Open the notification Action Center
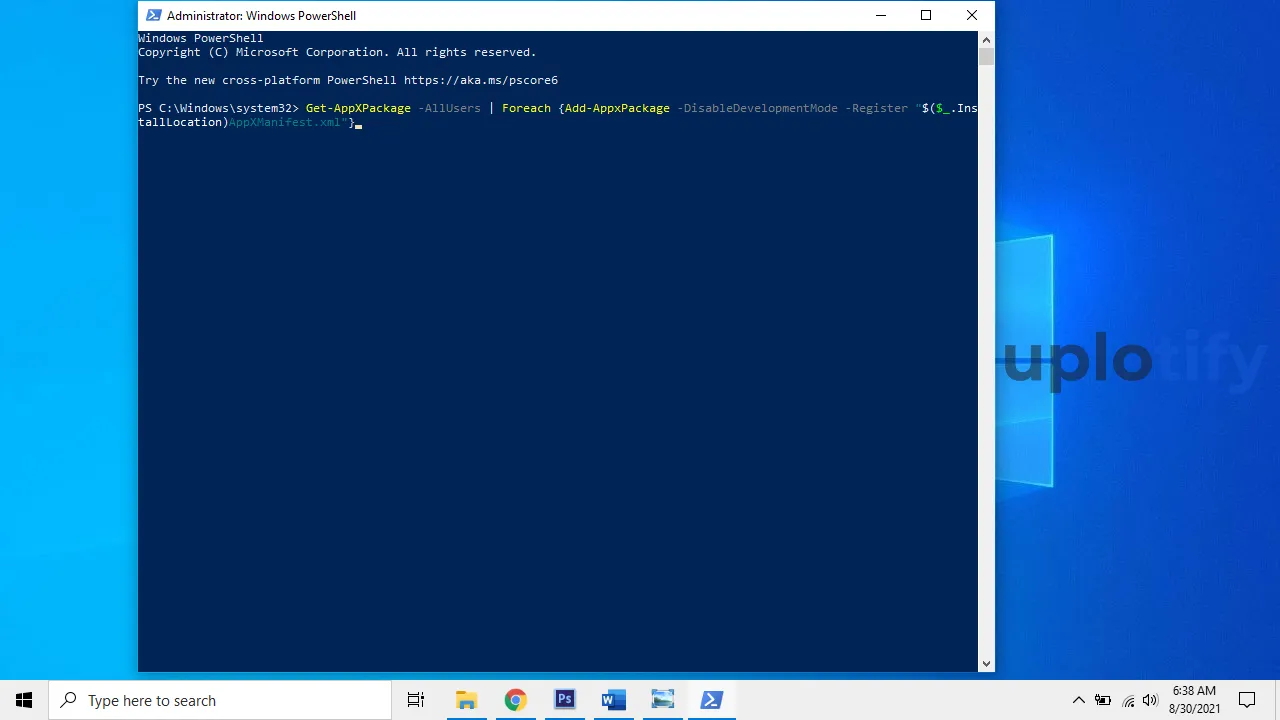Viewport: 1280px width, 720px height. [1247, 700]
